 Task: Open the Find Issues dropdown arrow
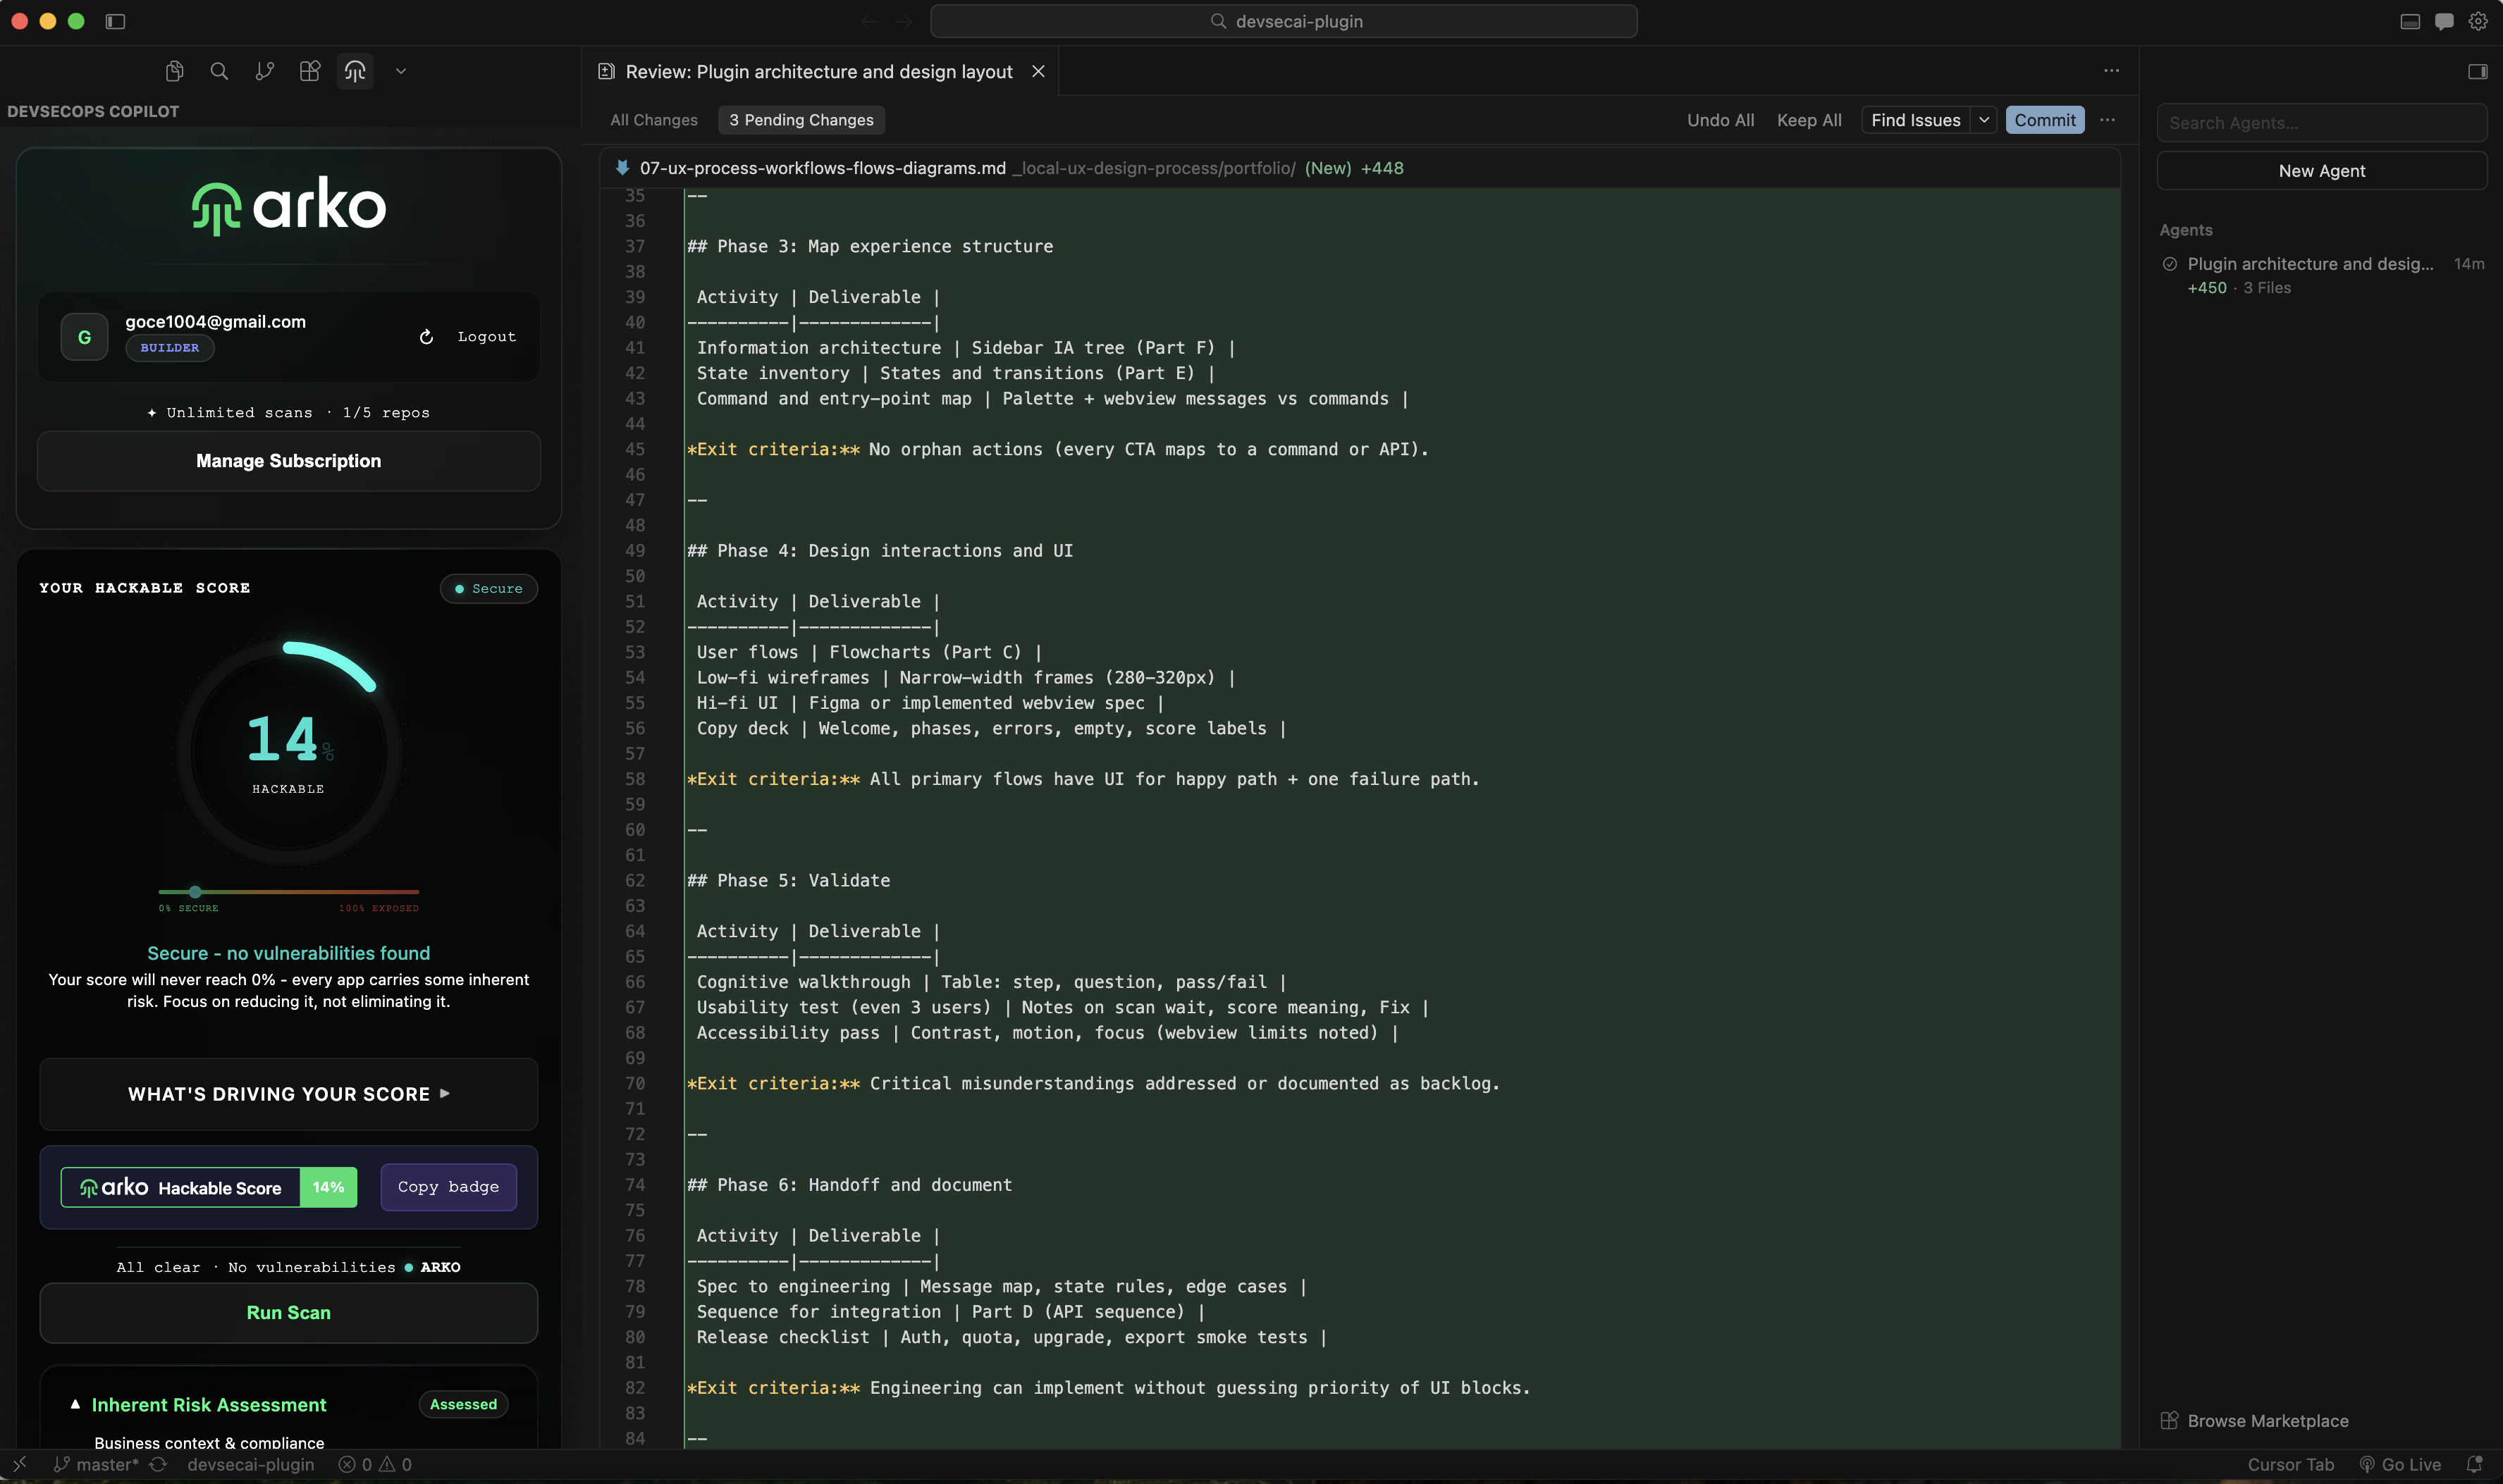click(x=1984, y=119)
